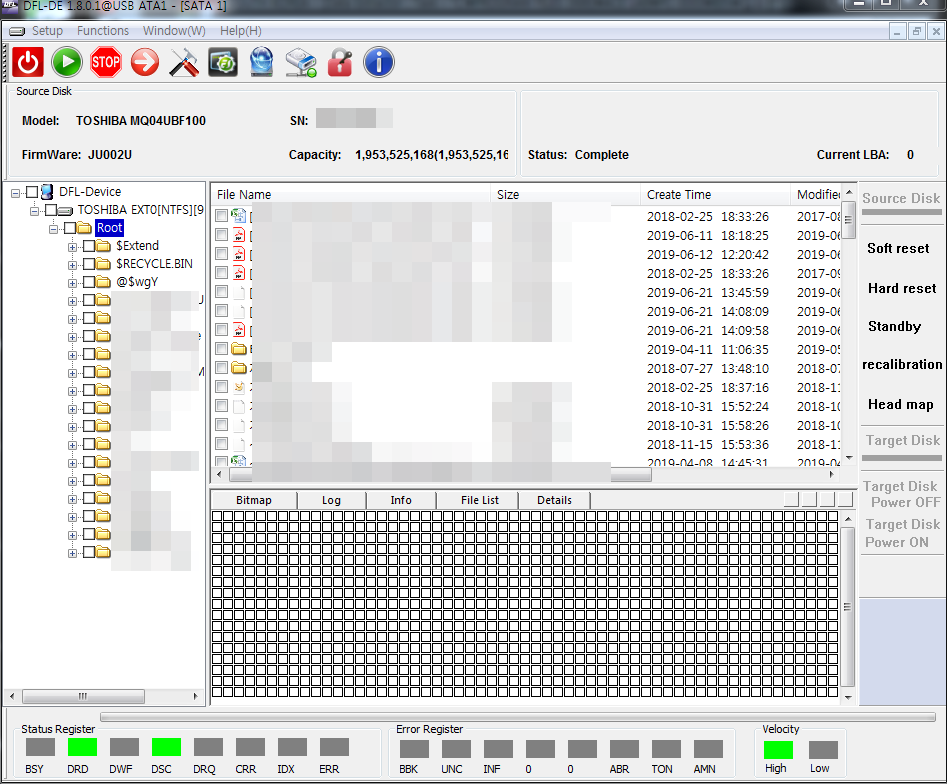Viewport: 947px width, 784px height.
Task: Open the hammer and tools icon
Action: click(x=184, y=62)
